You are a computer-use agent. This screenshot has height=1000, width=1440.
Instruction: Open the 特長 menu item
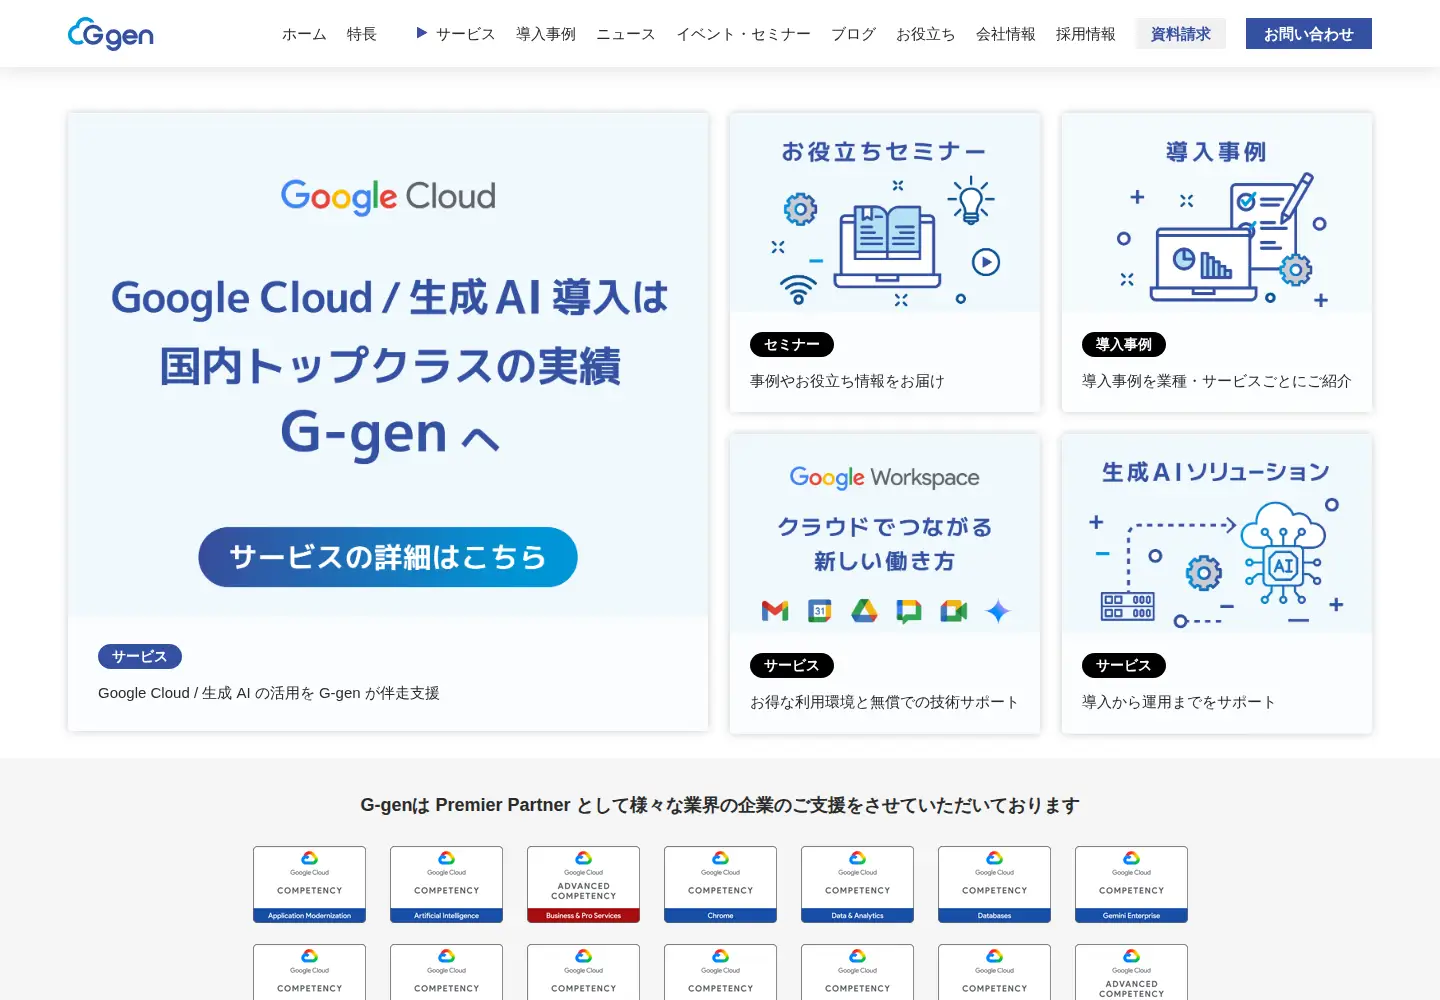coord(362,34)
